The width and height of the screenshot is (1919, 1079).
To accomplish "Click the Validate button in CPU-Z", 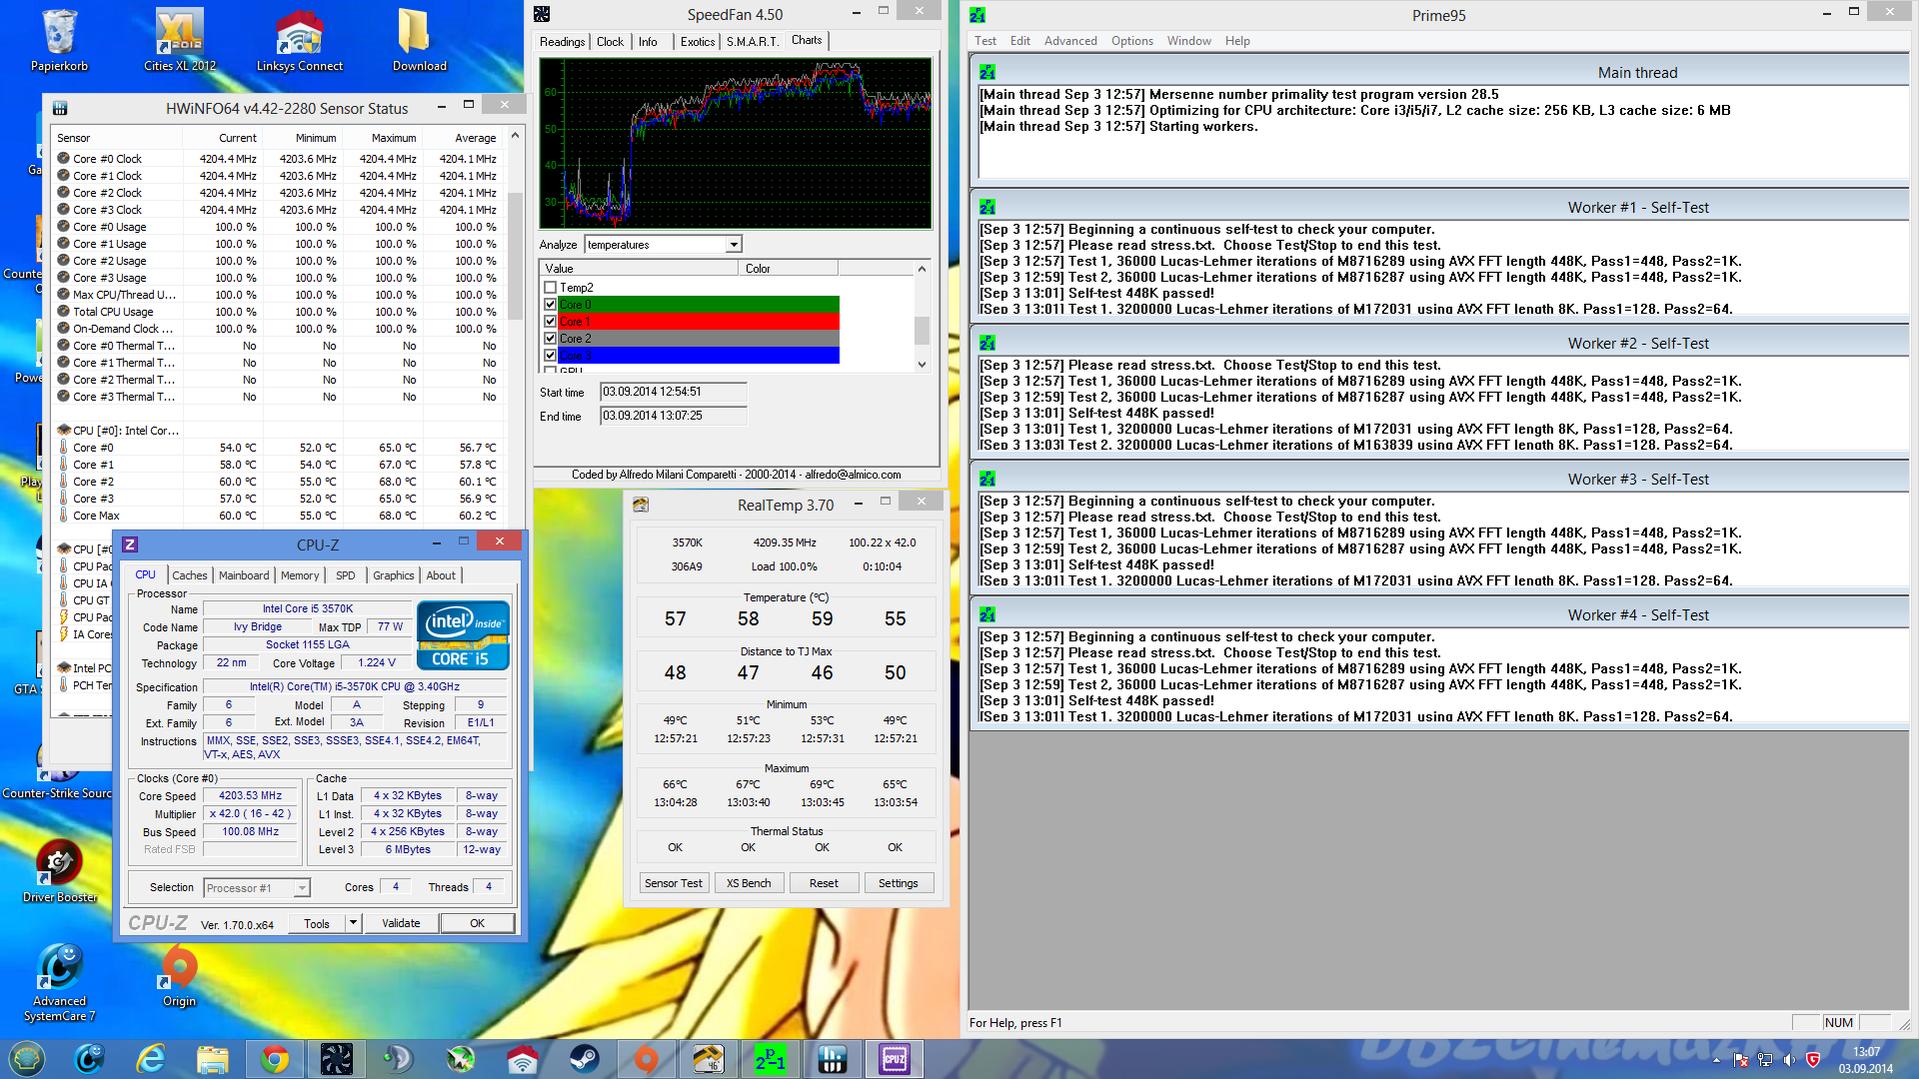I will (x=401, y=923).
